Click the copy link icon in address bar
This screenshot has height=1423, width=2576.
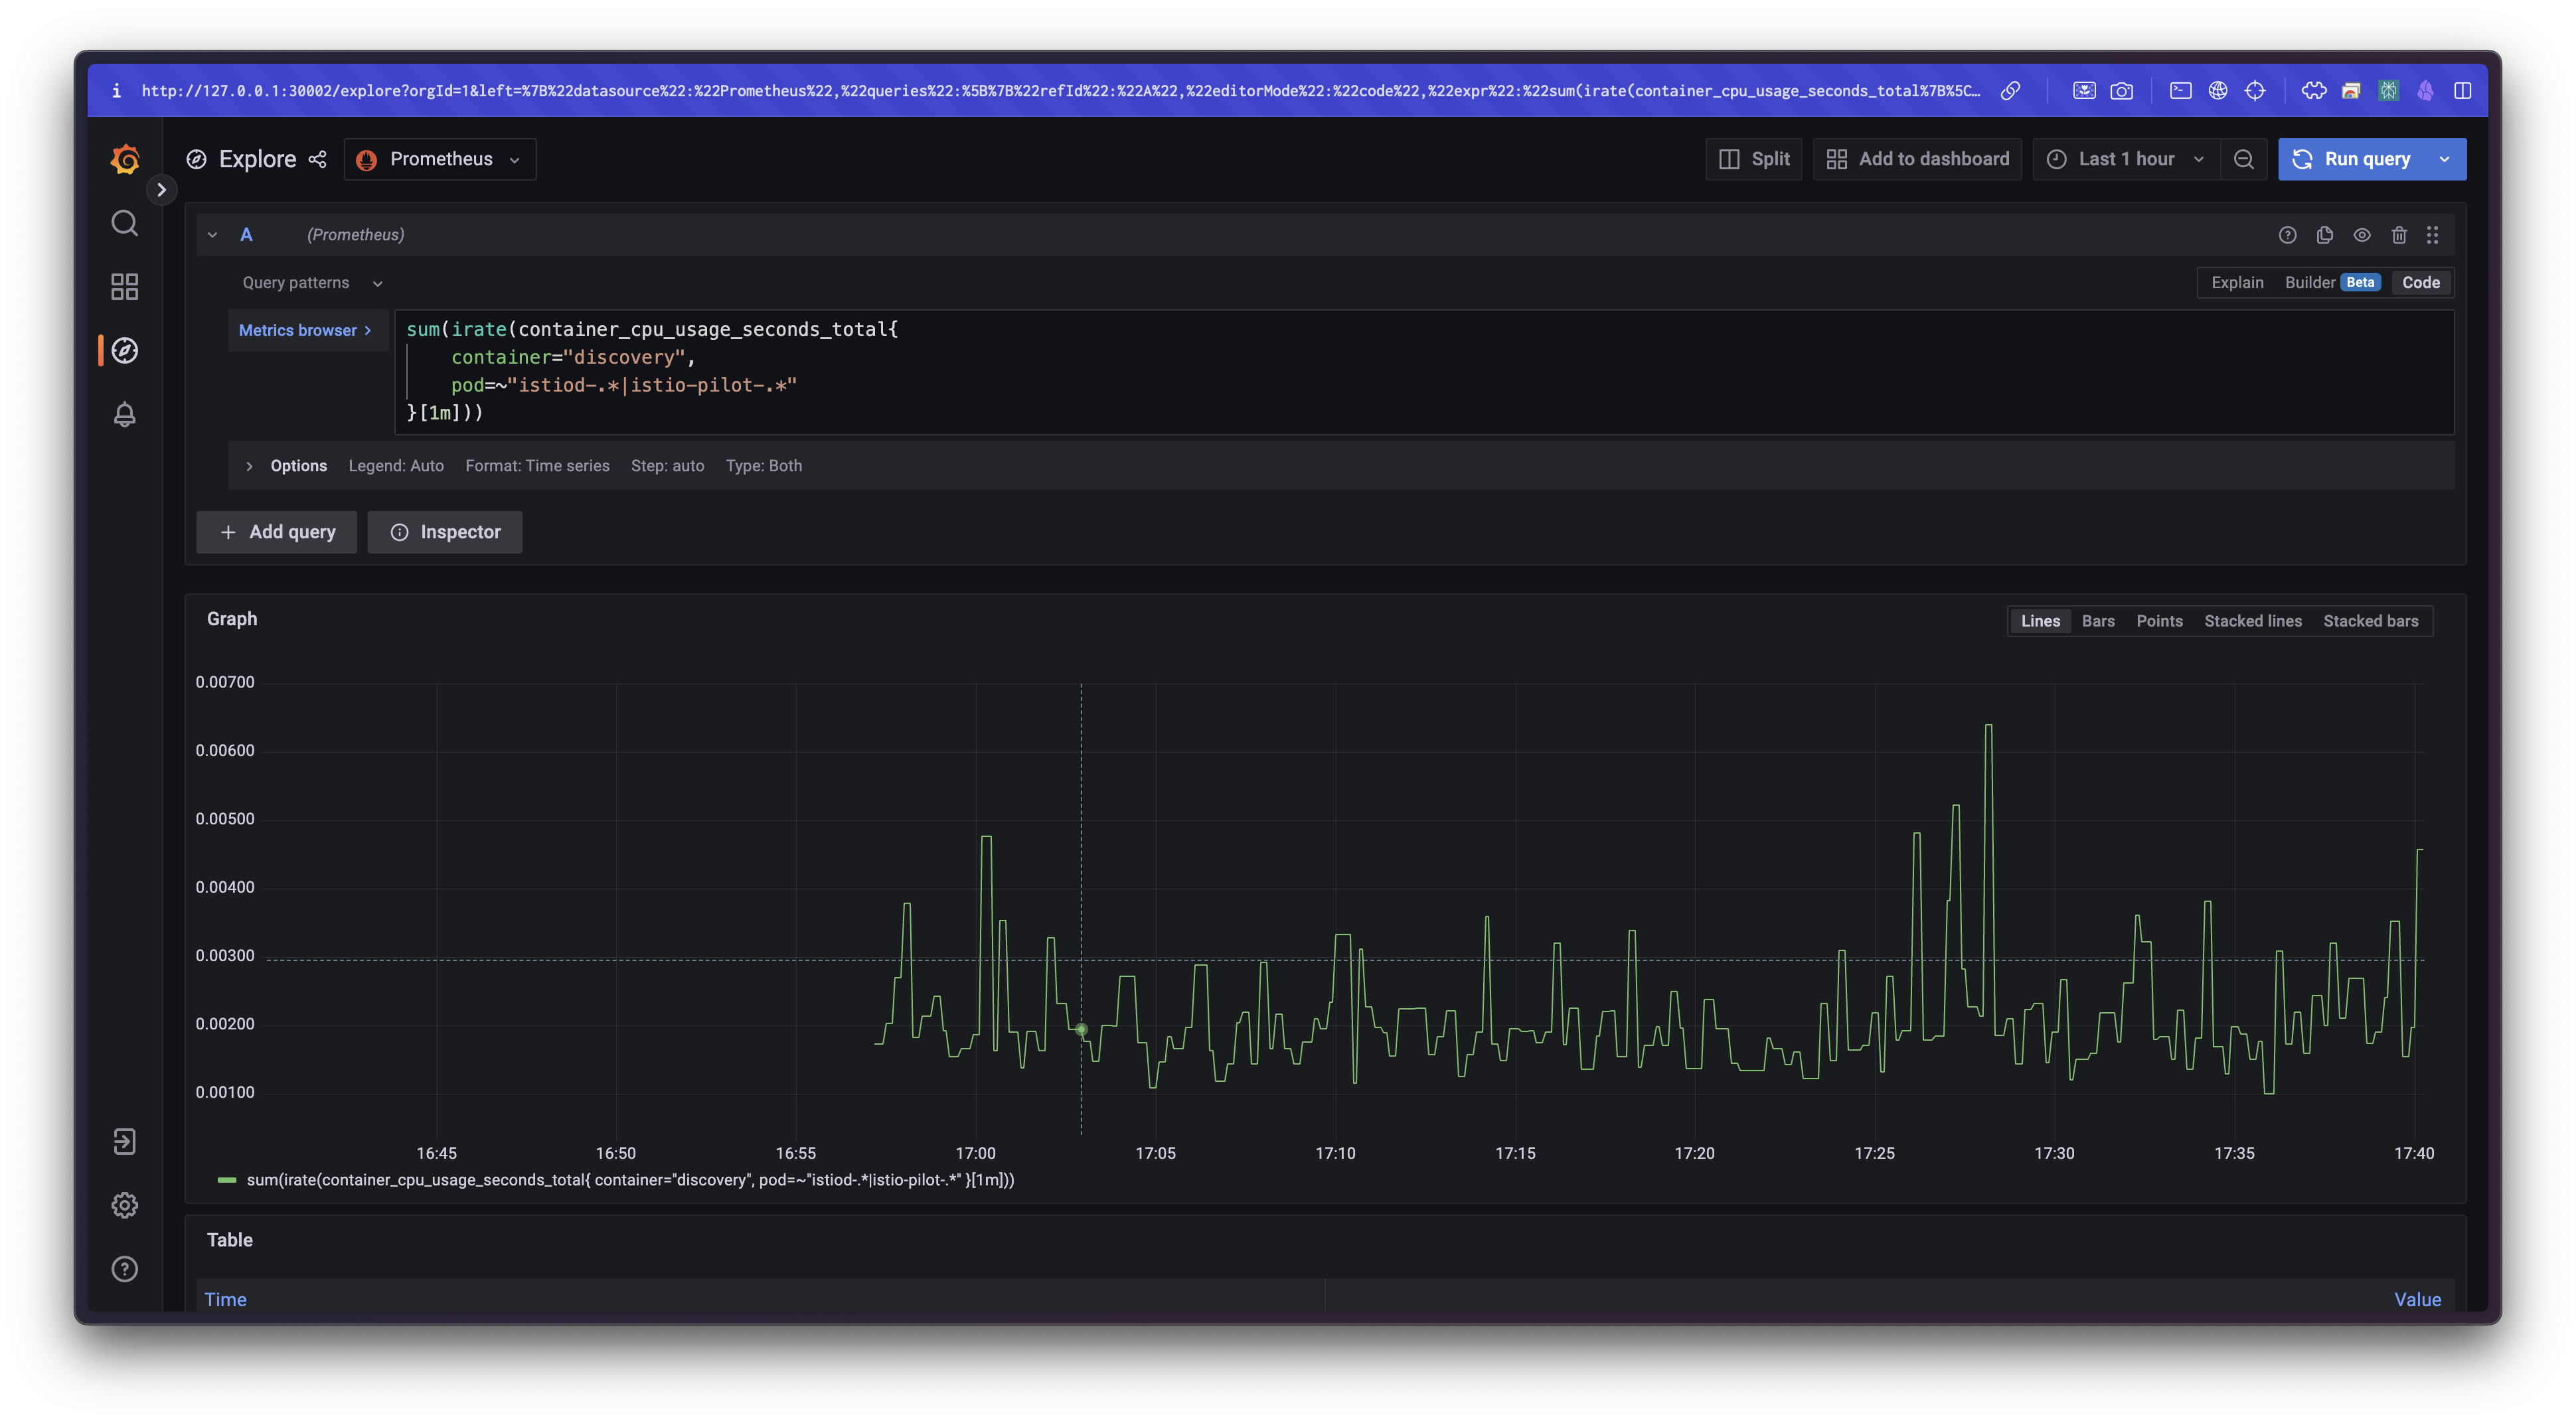coord(2010,91)
